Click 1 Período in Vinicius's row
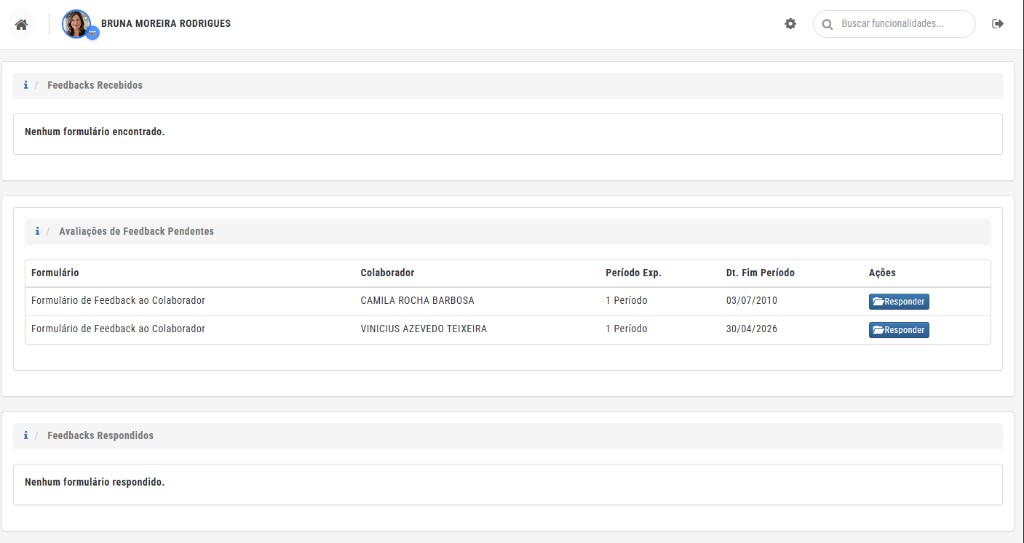This screenshot has width=1024, height=543. (x=626, y=329)
